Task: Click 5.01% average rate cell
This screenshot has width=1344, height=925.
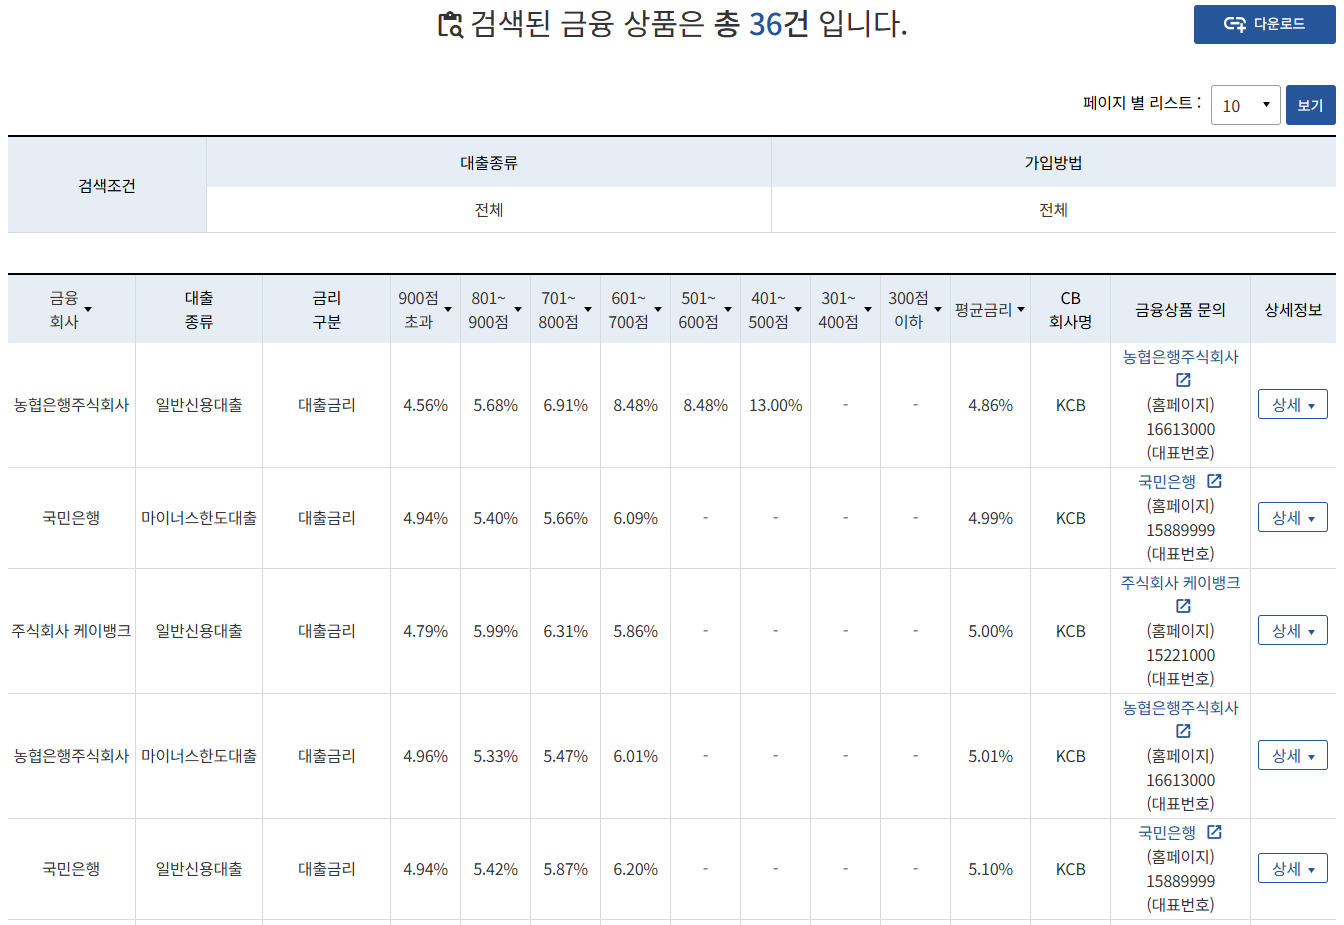Action: (990, 756)
